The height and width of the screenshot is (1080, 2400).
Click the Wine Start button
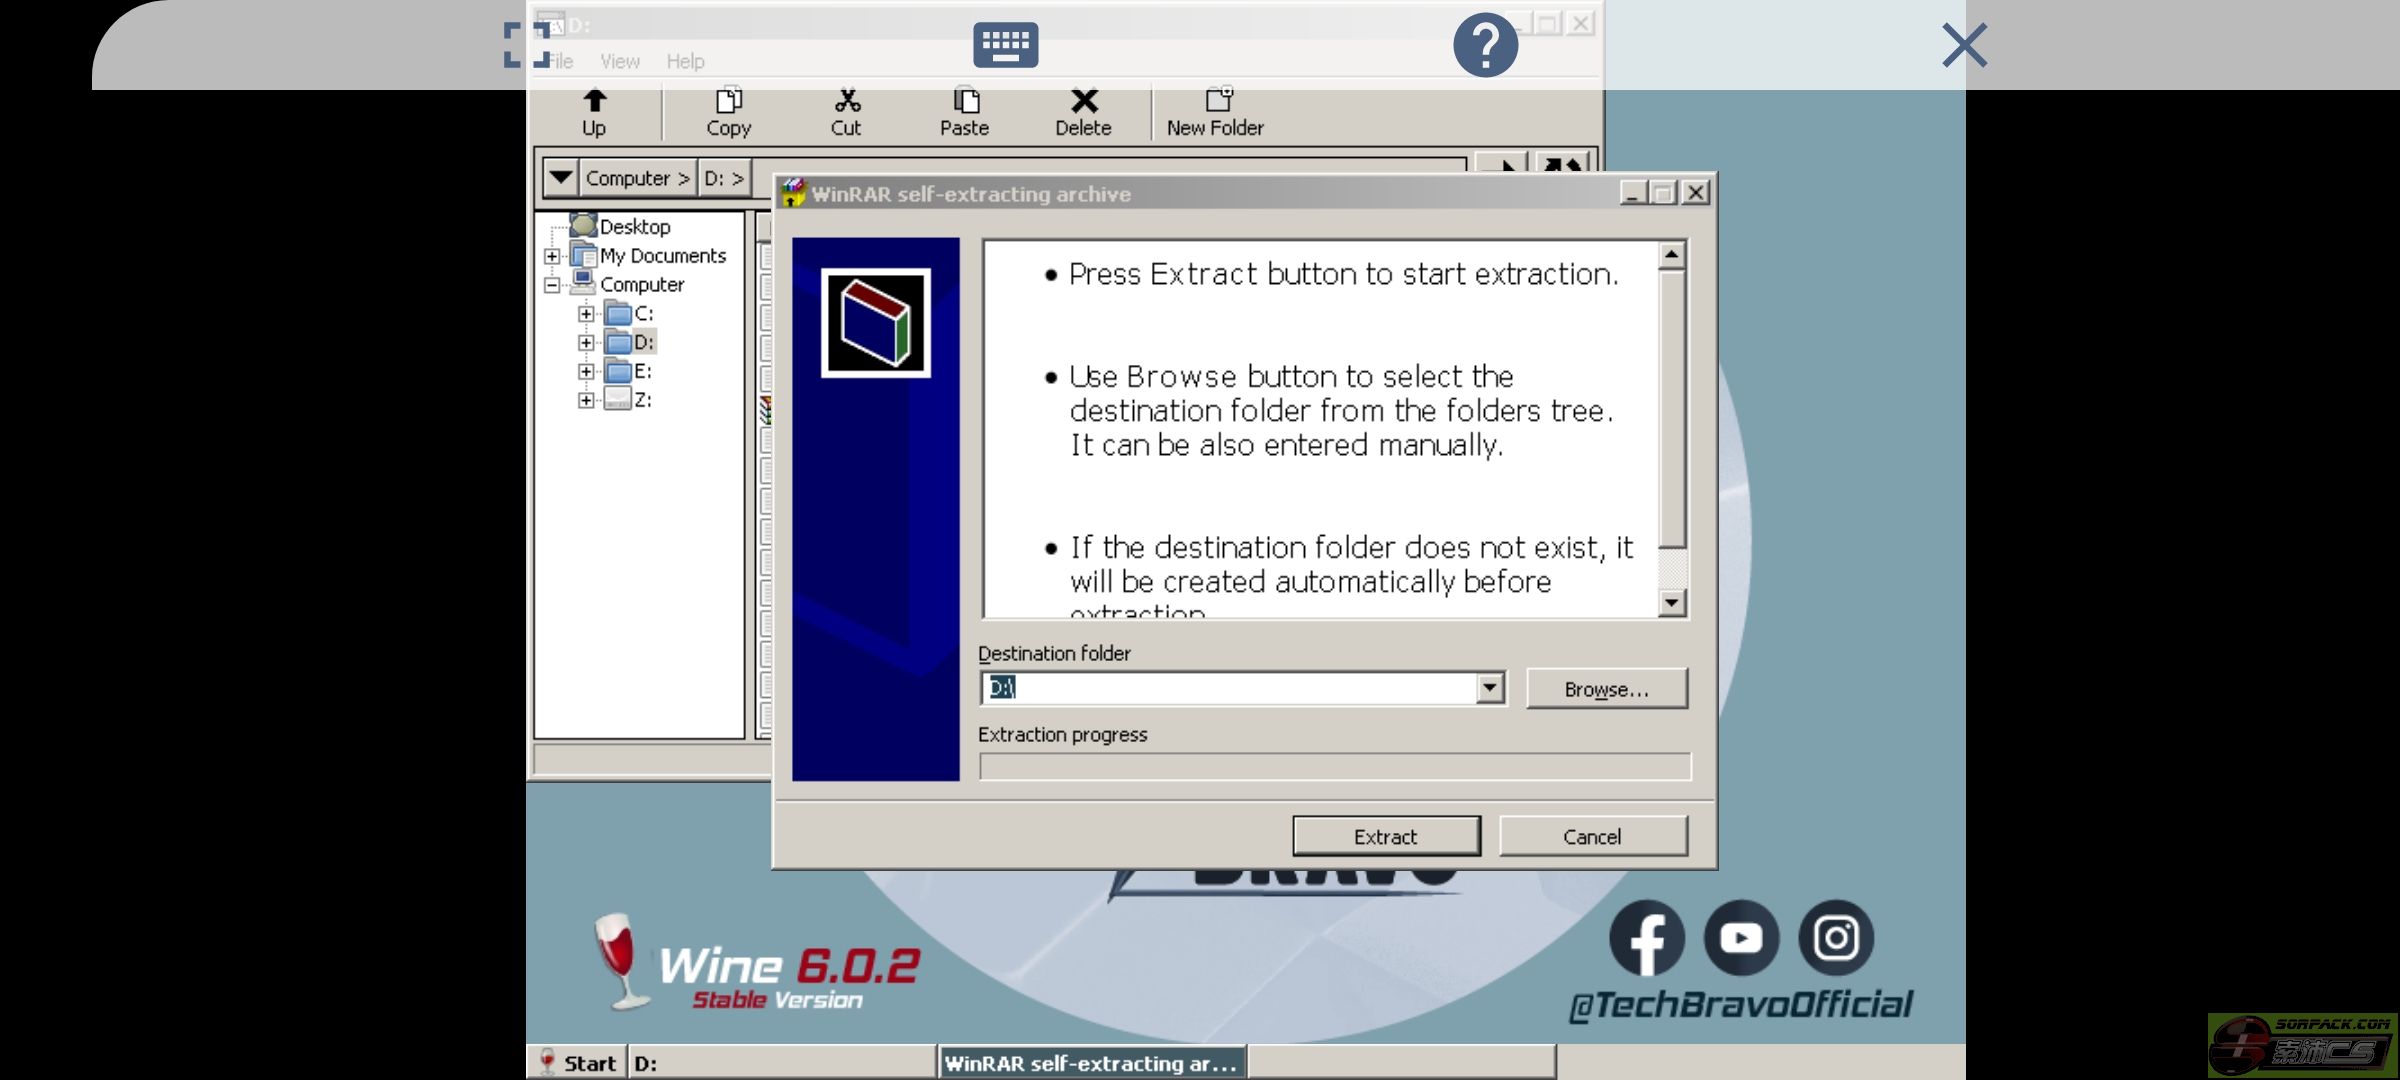[x=578, y=1063]
